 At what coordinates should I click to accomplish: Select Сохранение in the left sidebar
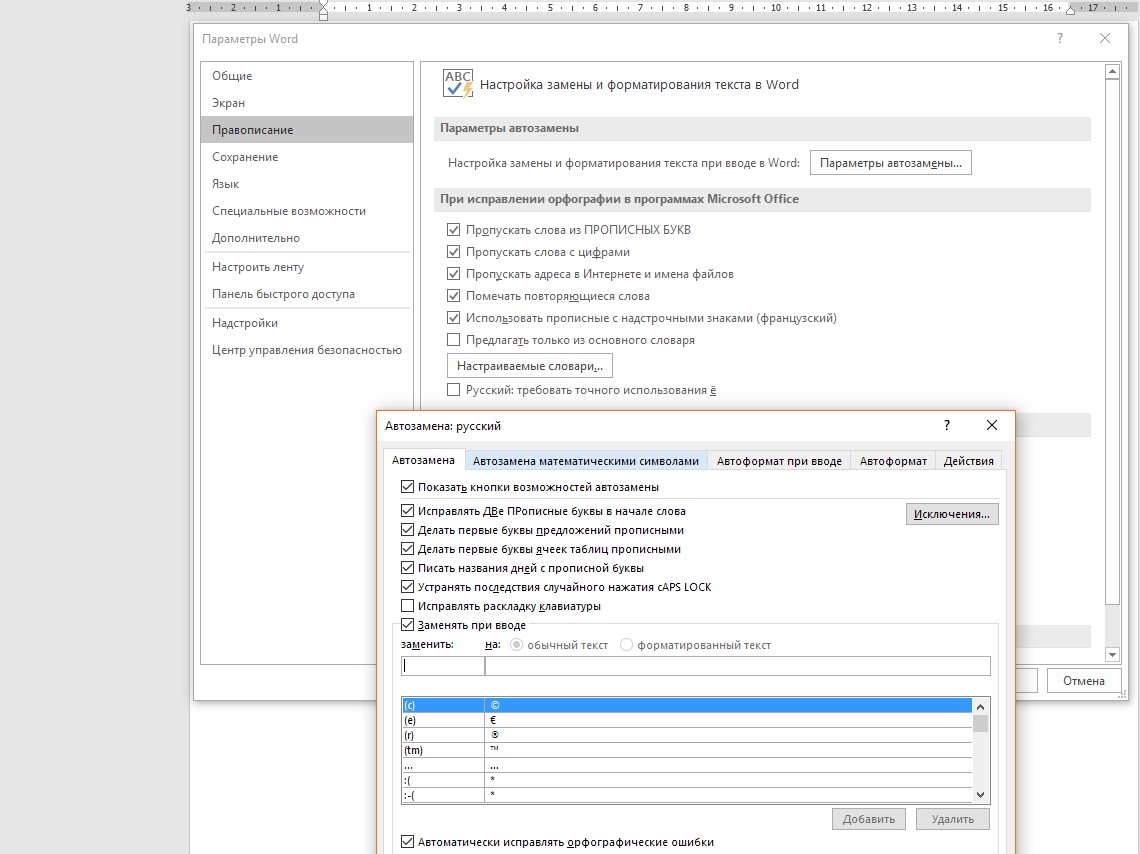(x=245, y=157)
